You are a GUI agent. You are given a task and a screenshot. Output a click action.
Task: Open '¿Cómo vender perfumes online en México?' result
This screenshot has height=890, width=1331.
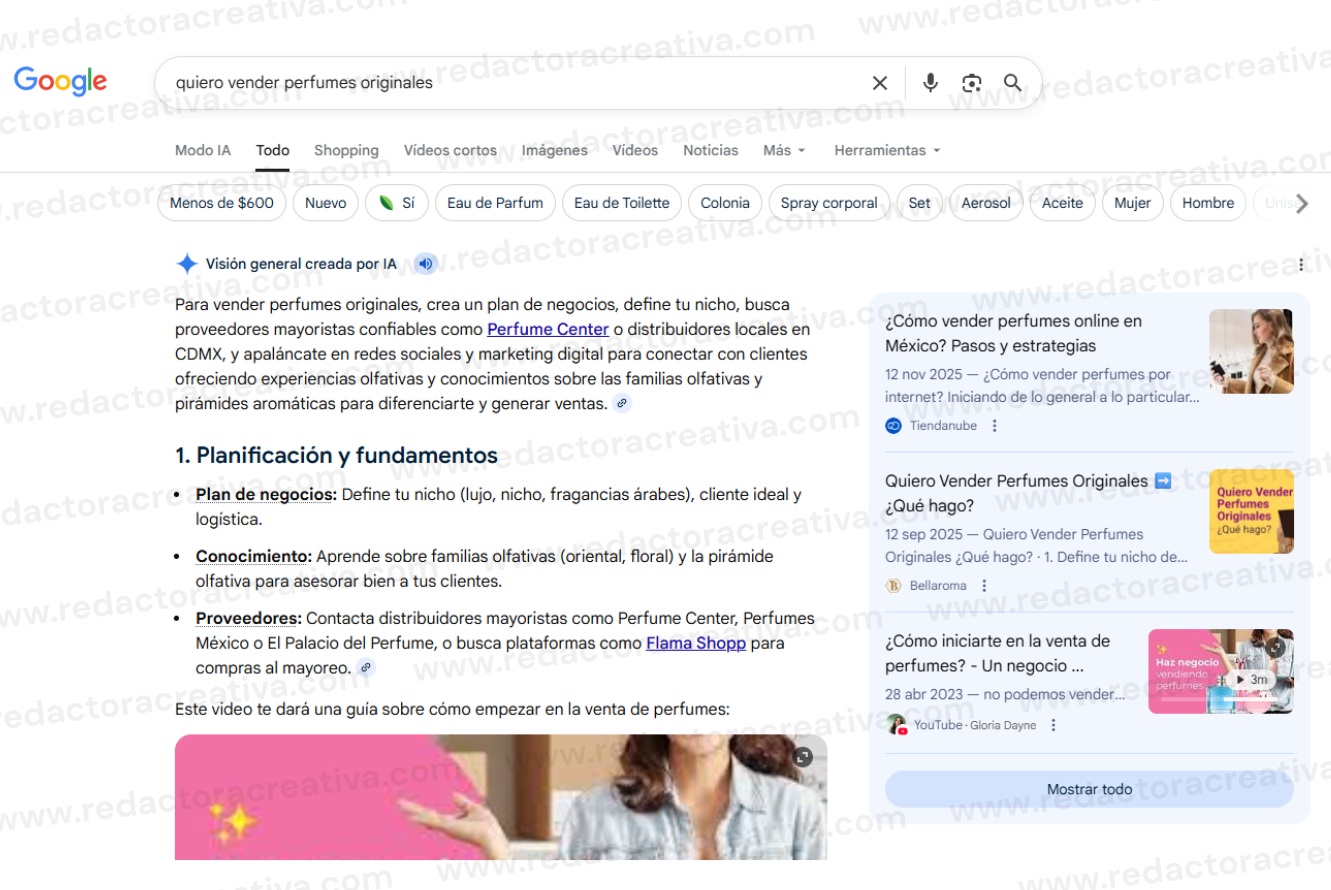1013,333
